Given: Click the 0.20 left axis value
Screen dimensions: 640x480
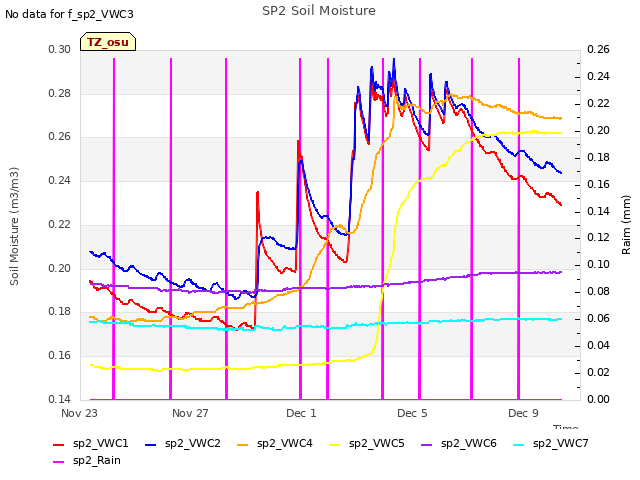Looking at the screenshot, I should (x=60, y=268).
